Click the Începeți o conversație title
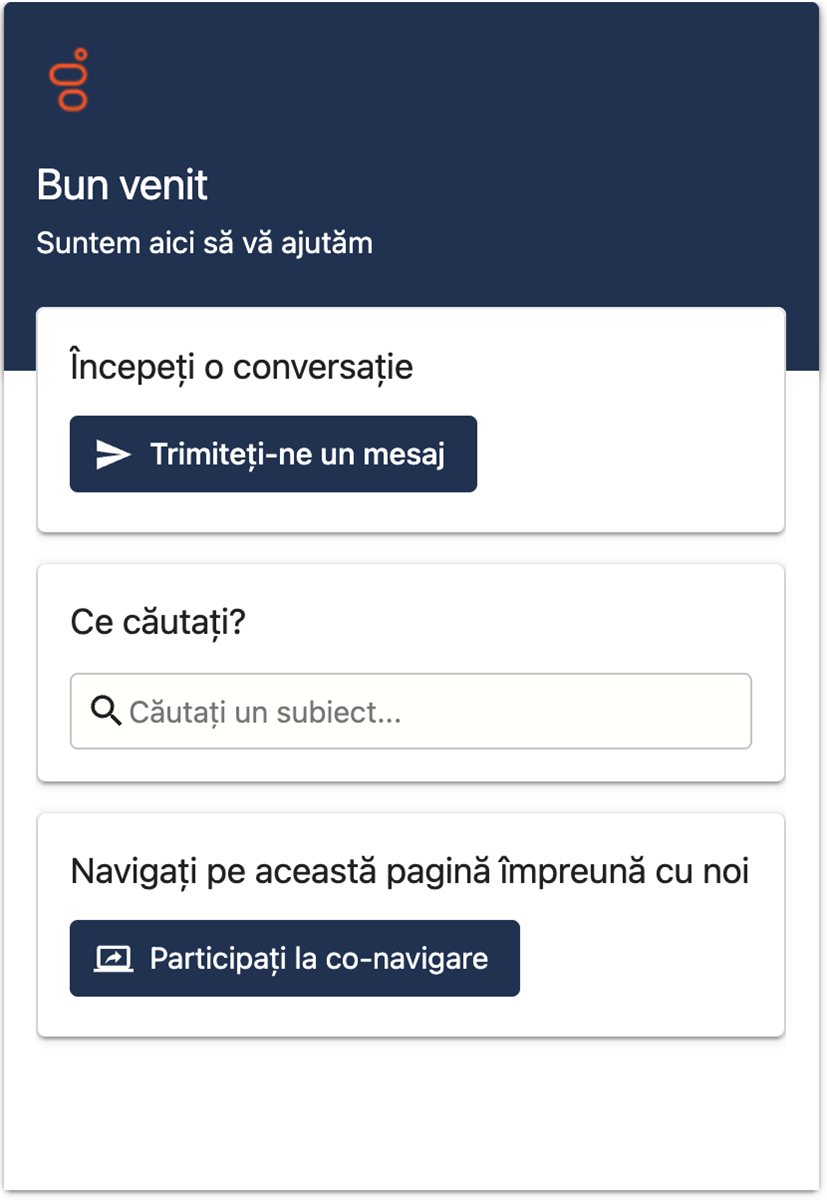 point(242,367)
